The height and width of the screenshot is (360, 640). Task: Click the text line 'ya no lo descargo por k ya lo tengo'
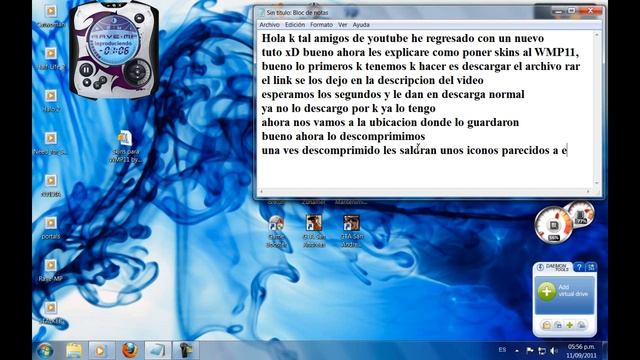(x=349, y=108)
